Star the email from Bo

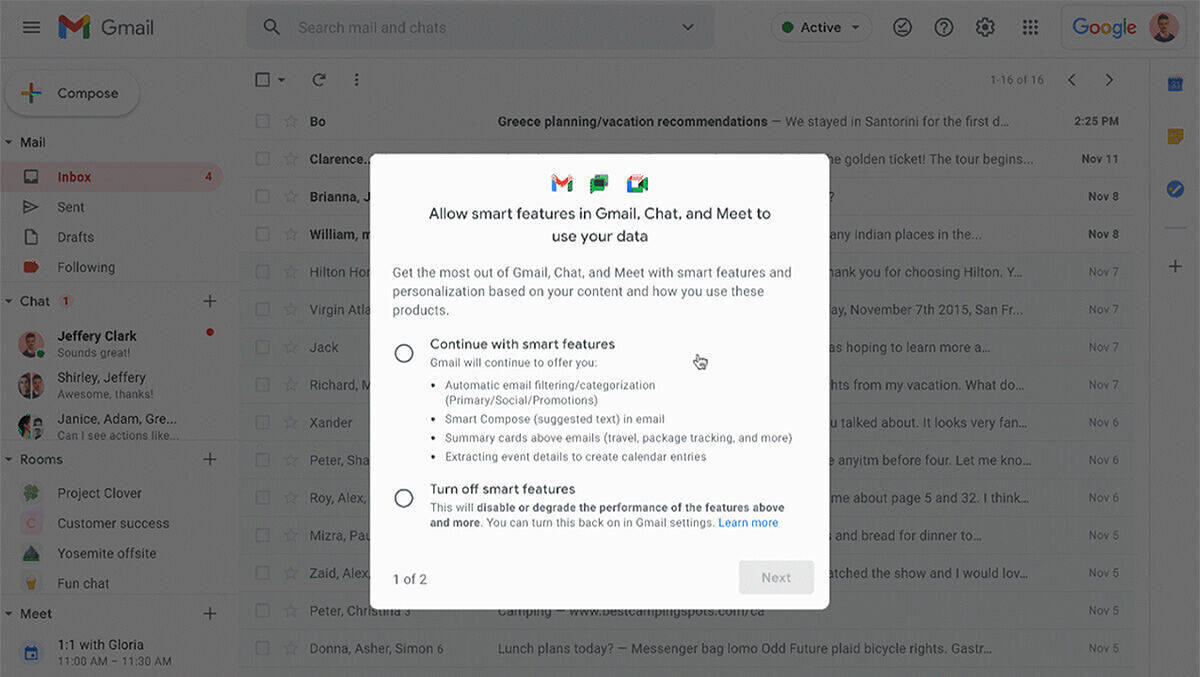(x=291, y=121)
